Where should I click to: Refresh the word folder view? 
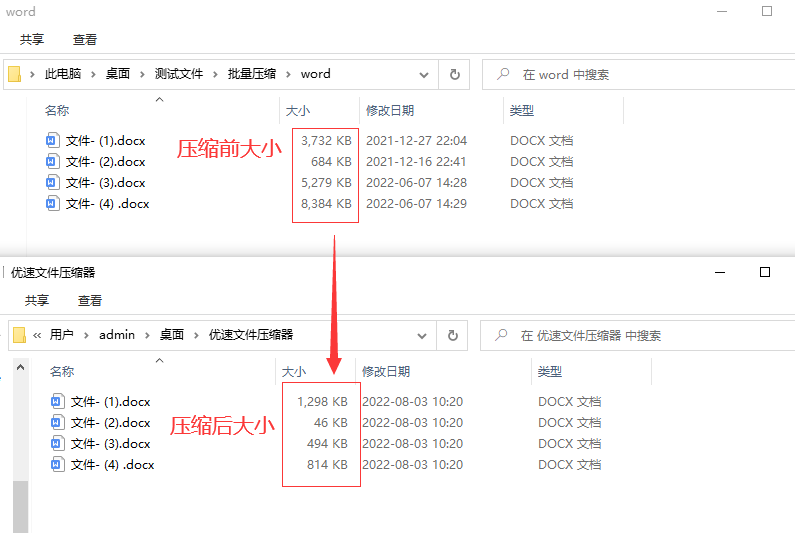[x=455, y=75]
